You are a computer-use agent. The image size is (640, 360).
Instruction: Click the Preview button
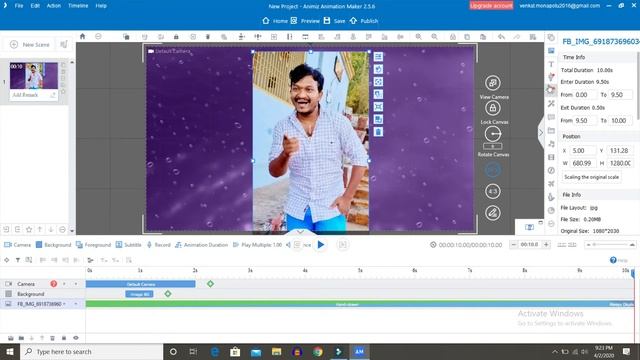(x=305, y=20)
